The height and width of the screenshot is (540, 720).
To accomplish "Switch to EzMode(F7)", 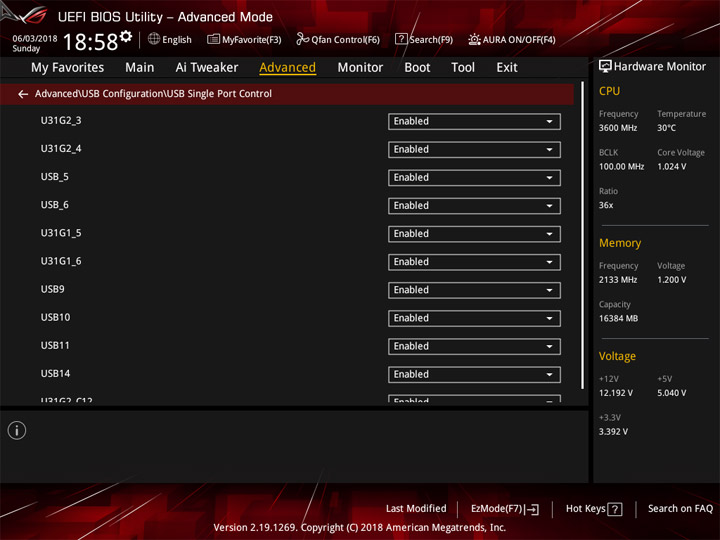I will tap(505, 509).
